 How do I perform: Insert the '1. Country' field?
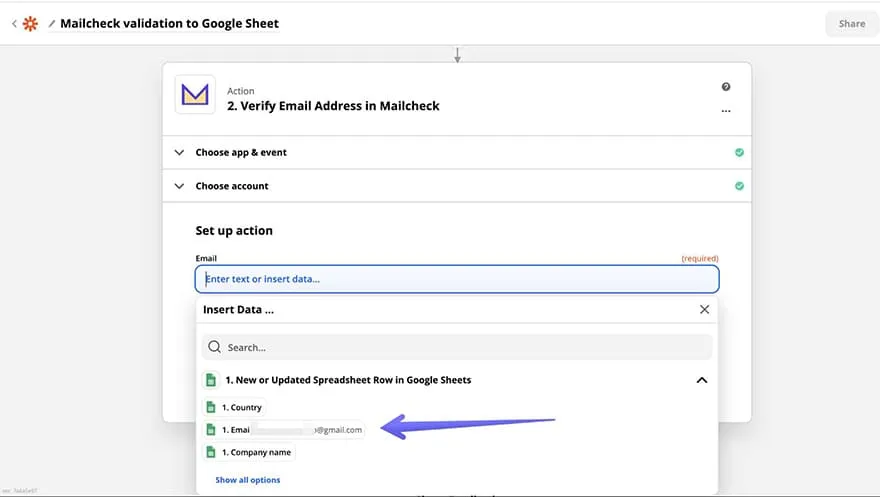pos(234,407)
